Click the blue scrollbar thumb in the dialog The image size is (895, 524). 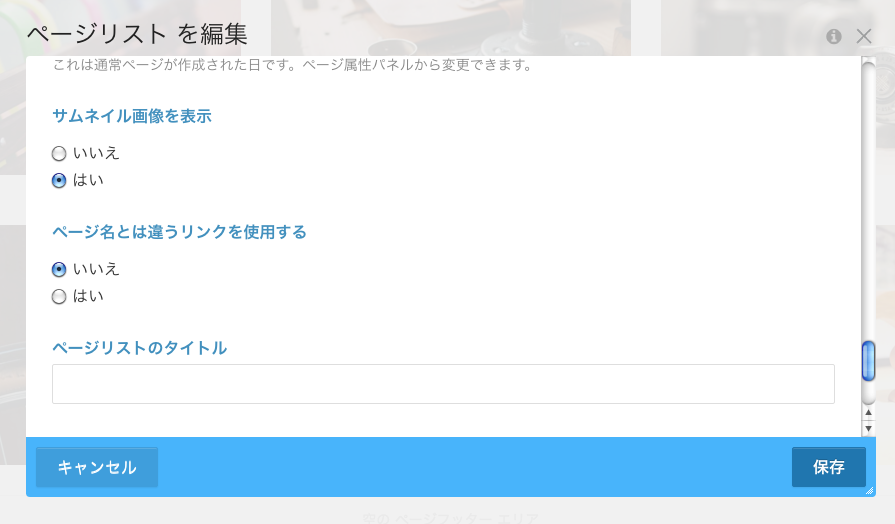pos(868,361)
